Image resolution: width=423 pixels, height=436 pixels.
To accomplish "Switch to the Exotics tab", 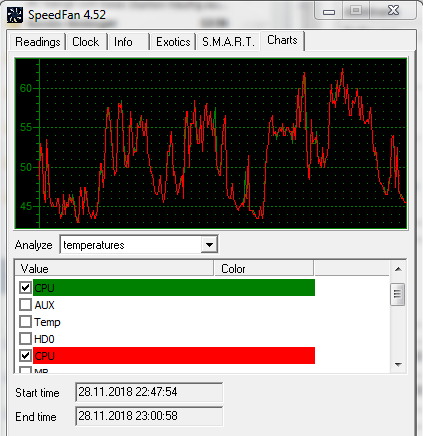I will (173, 42).
